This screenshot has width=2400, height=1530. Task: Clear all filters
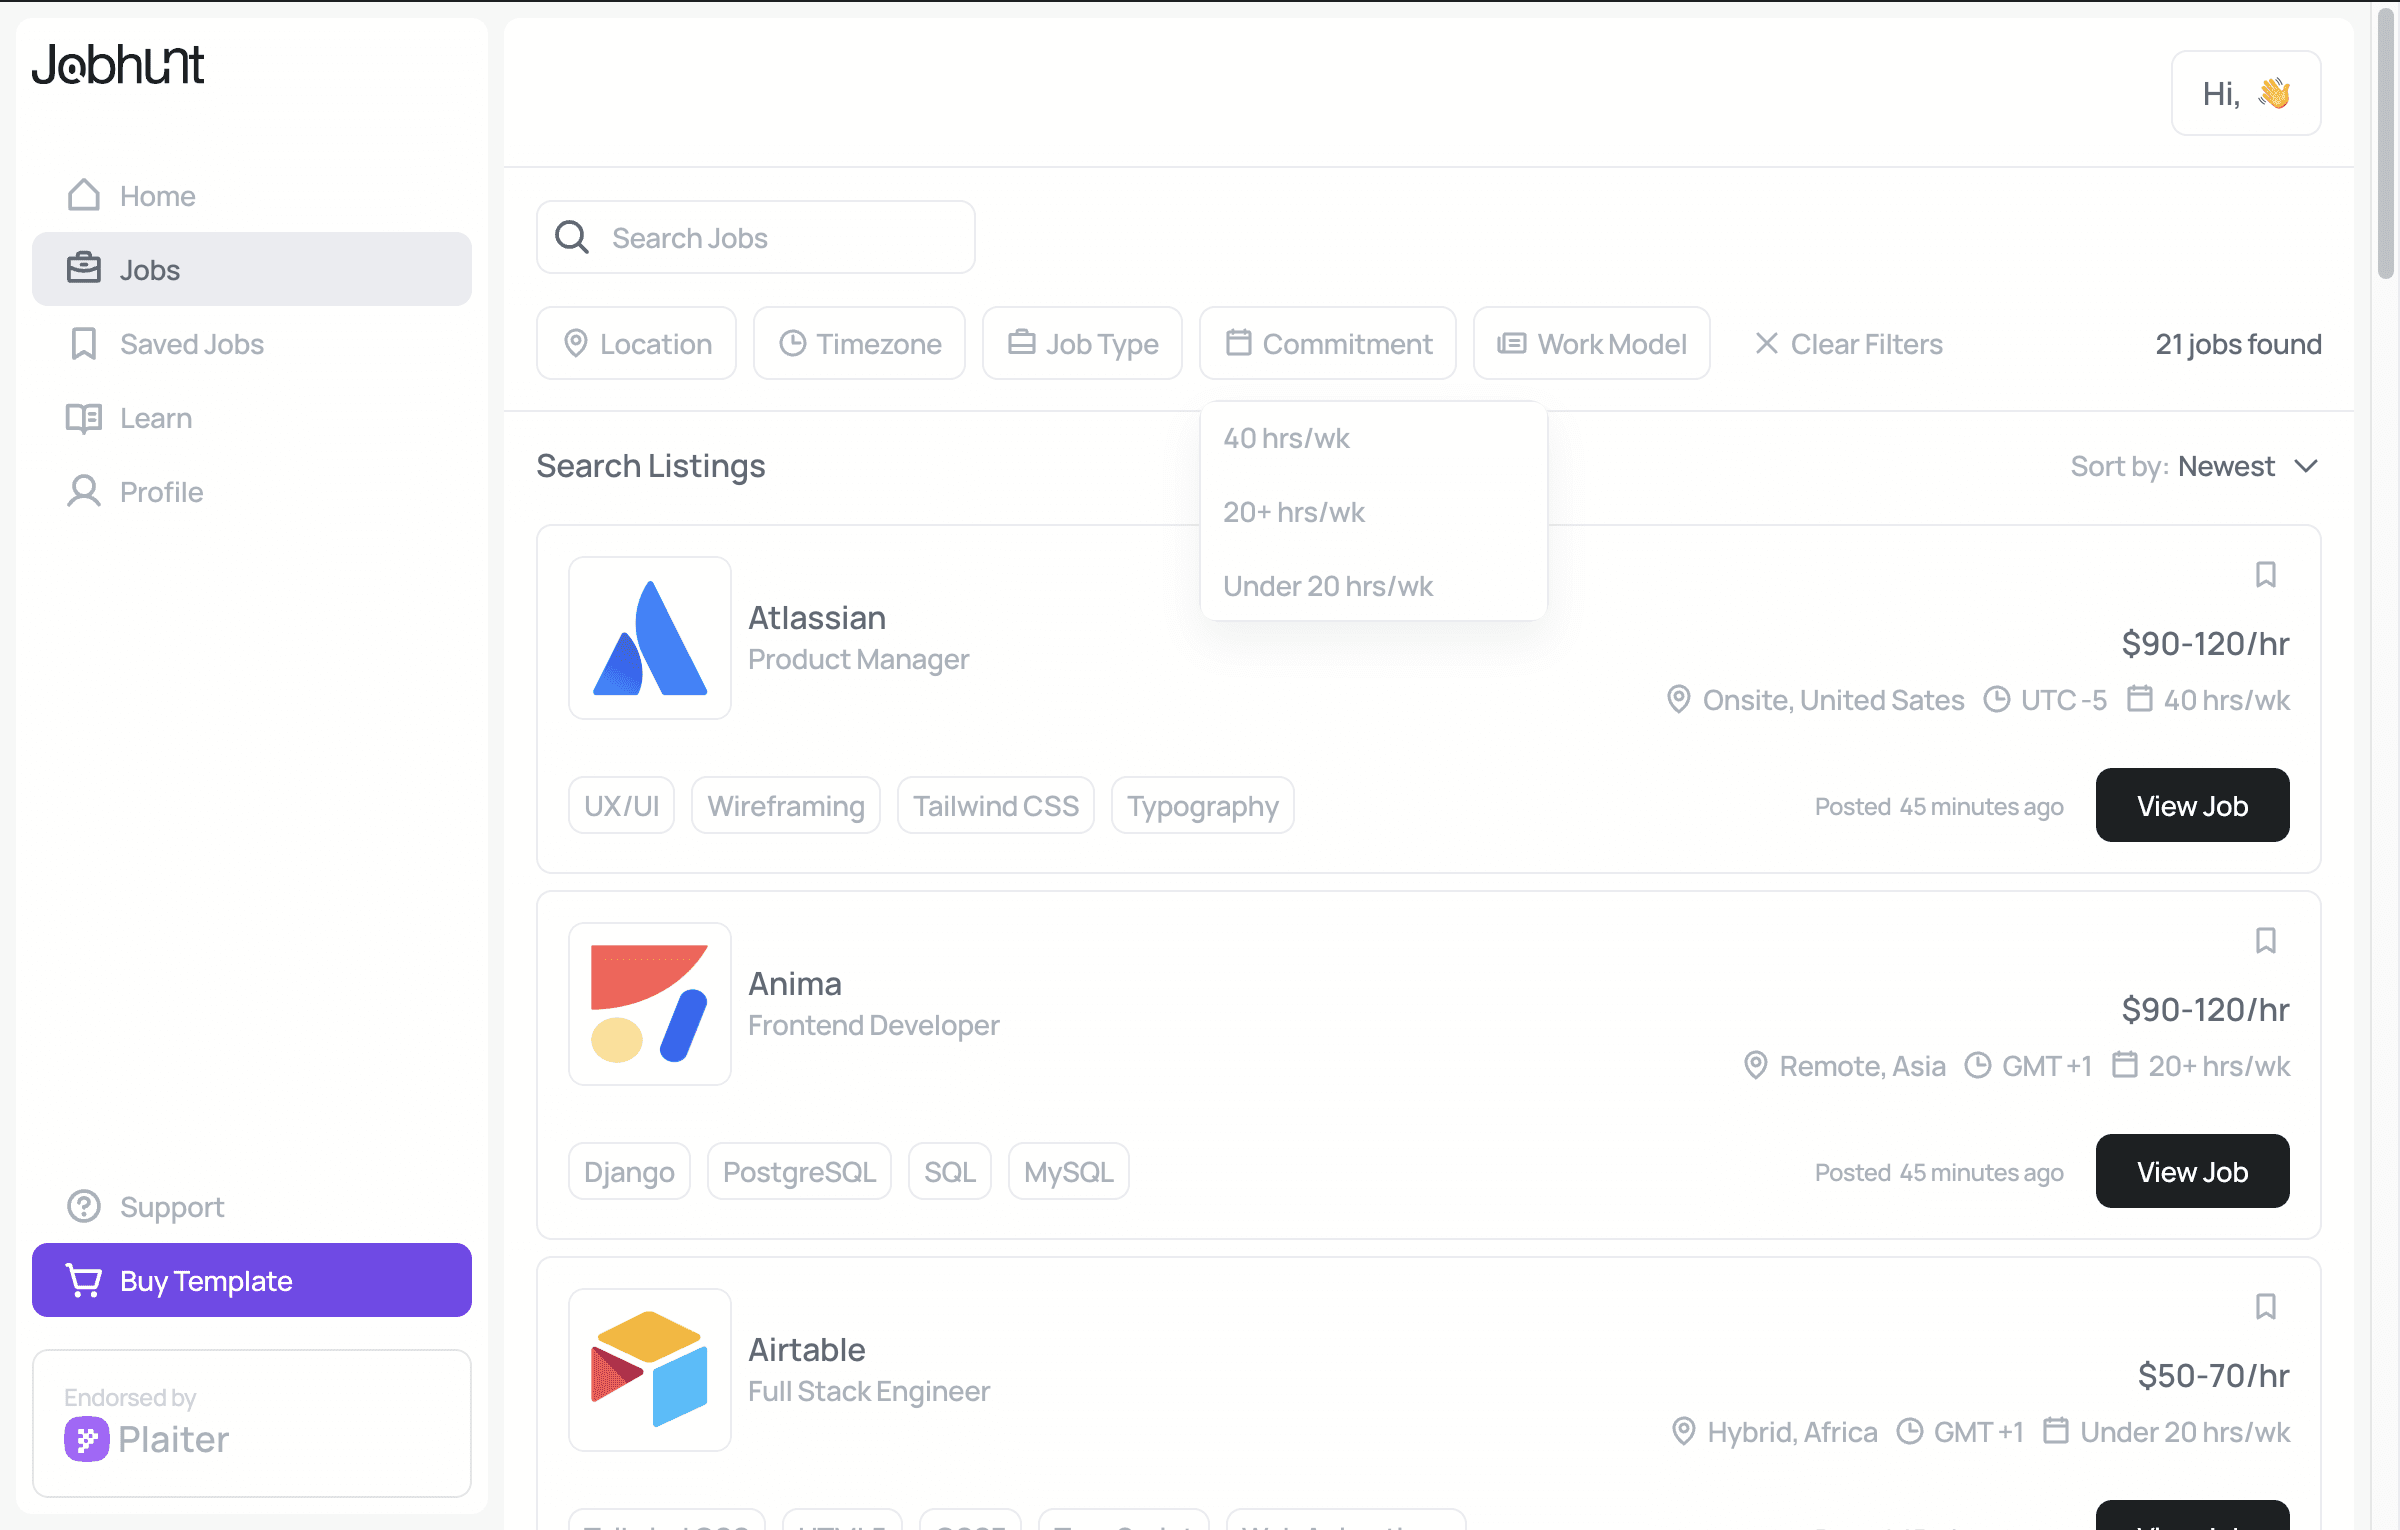(x=1847, y=343)
